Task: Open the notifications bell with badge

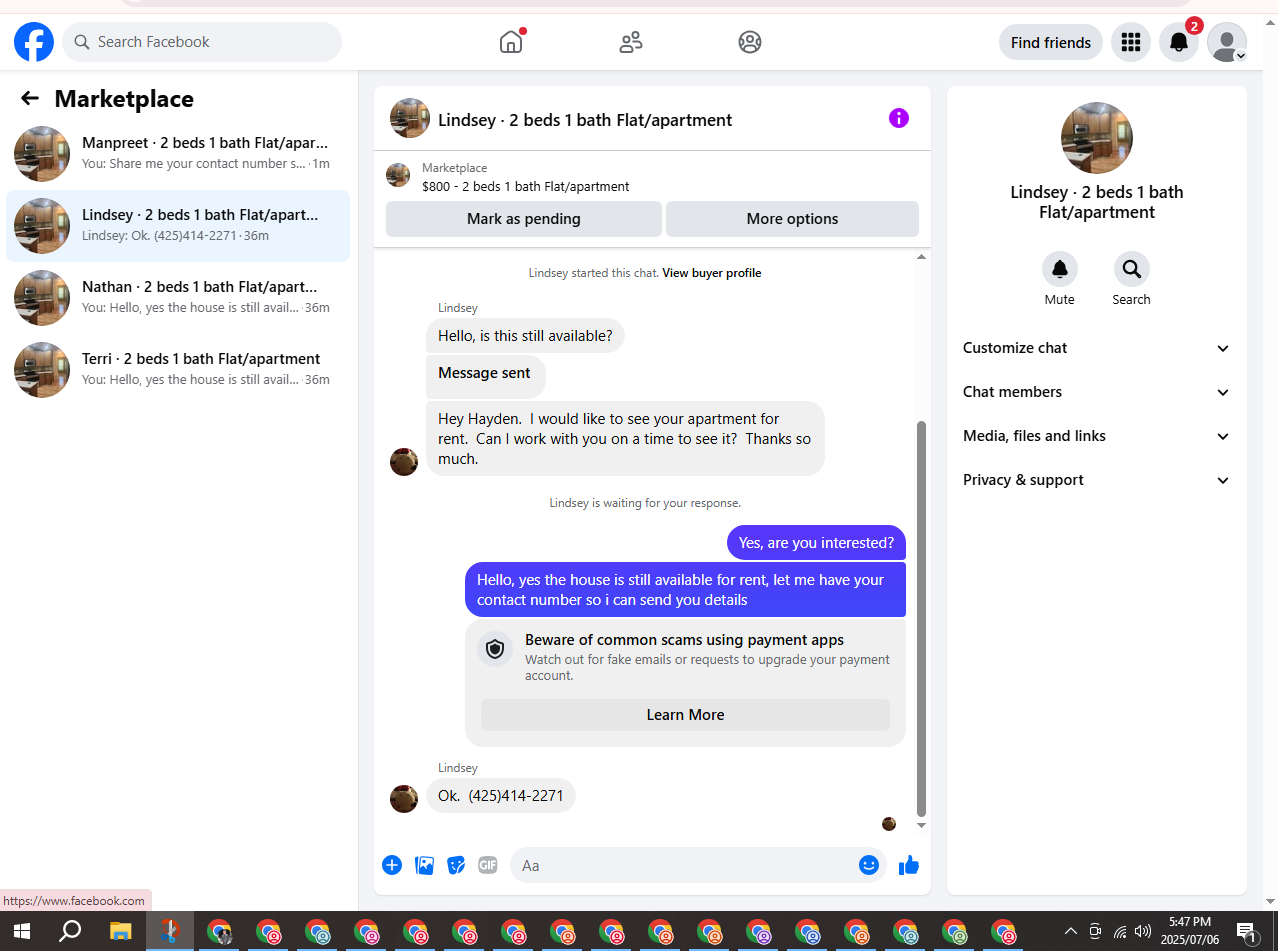Action: [x=1179, y=42]
